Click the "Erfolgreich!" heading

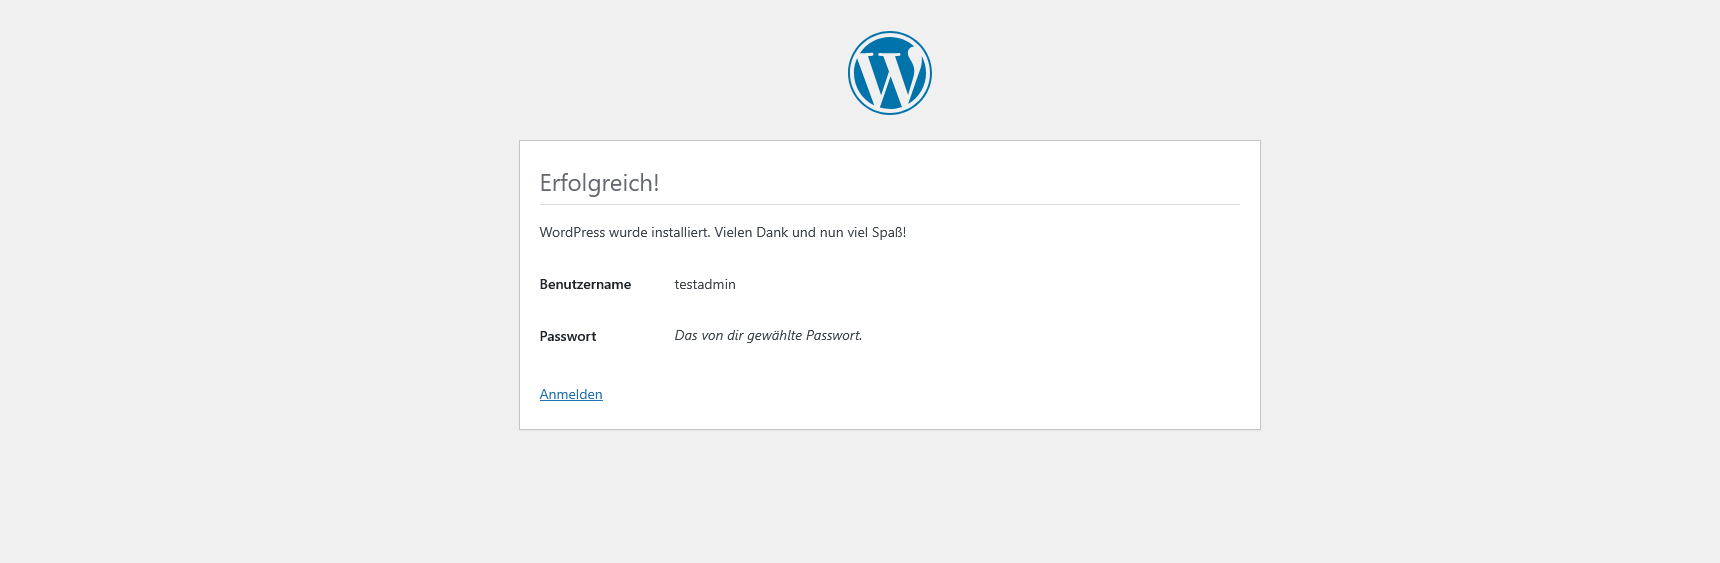pos(599,183)
